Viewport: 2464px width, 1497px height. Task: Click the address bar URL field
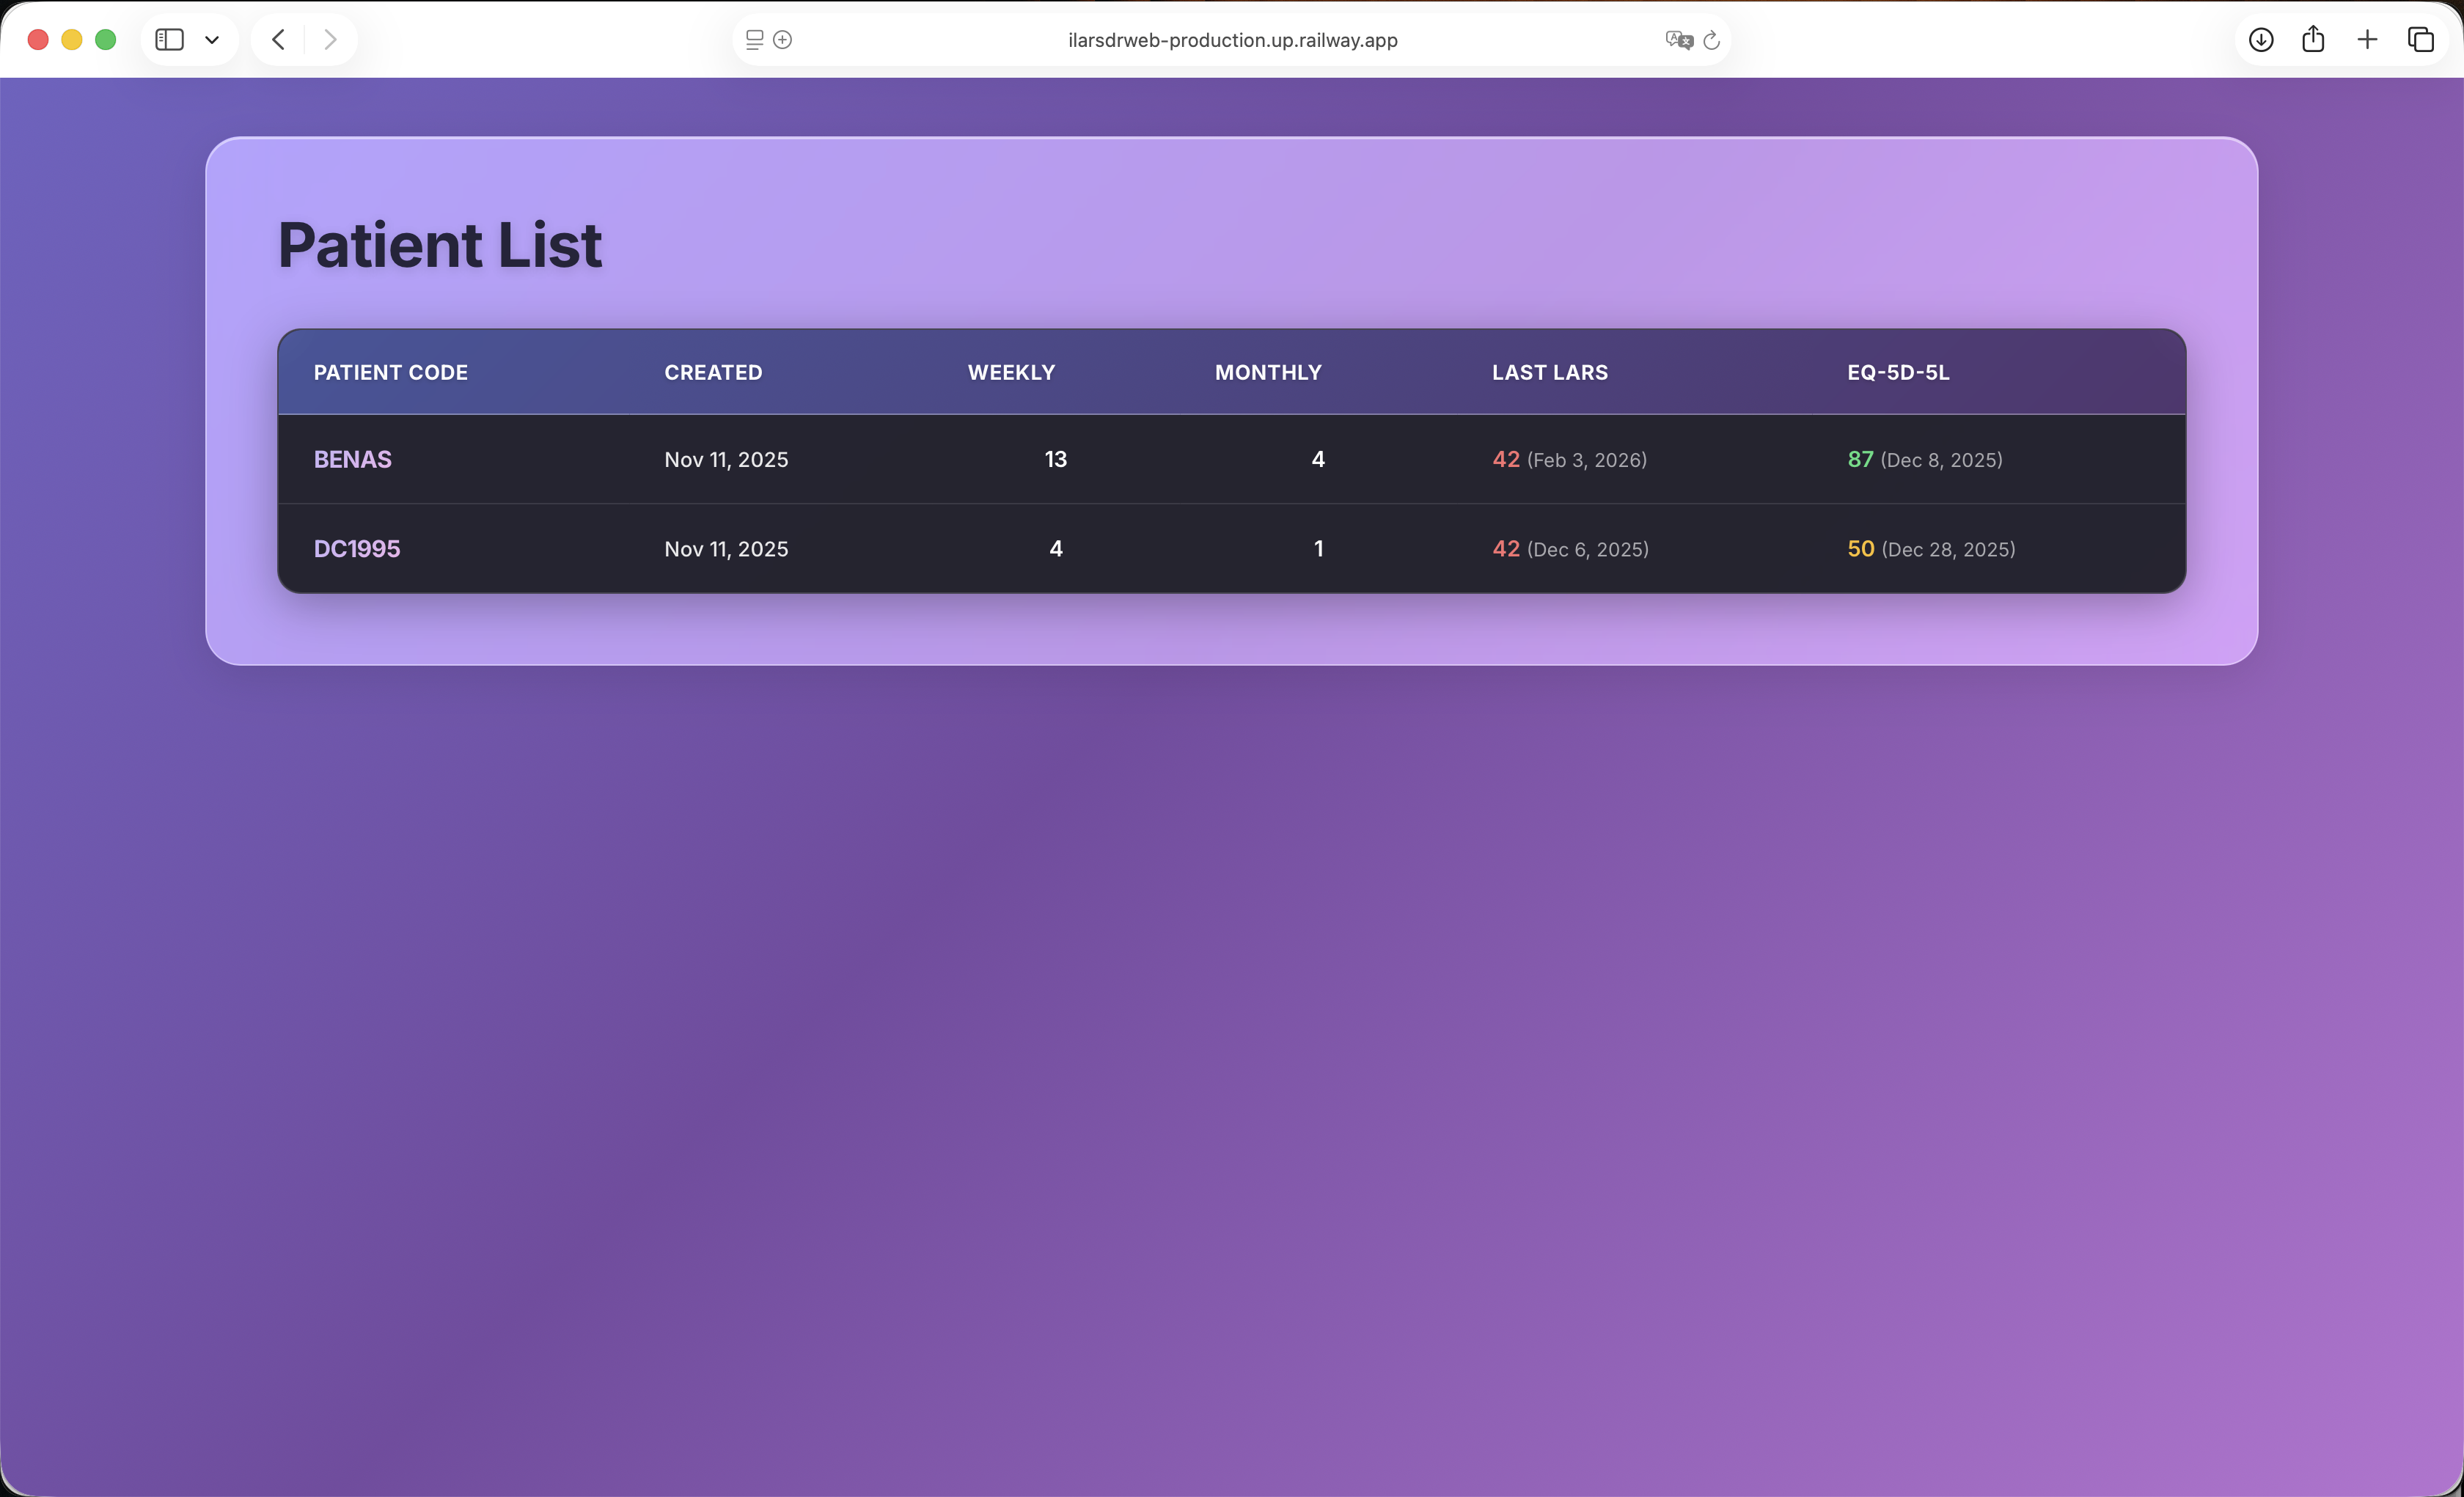point(1230,40)
